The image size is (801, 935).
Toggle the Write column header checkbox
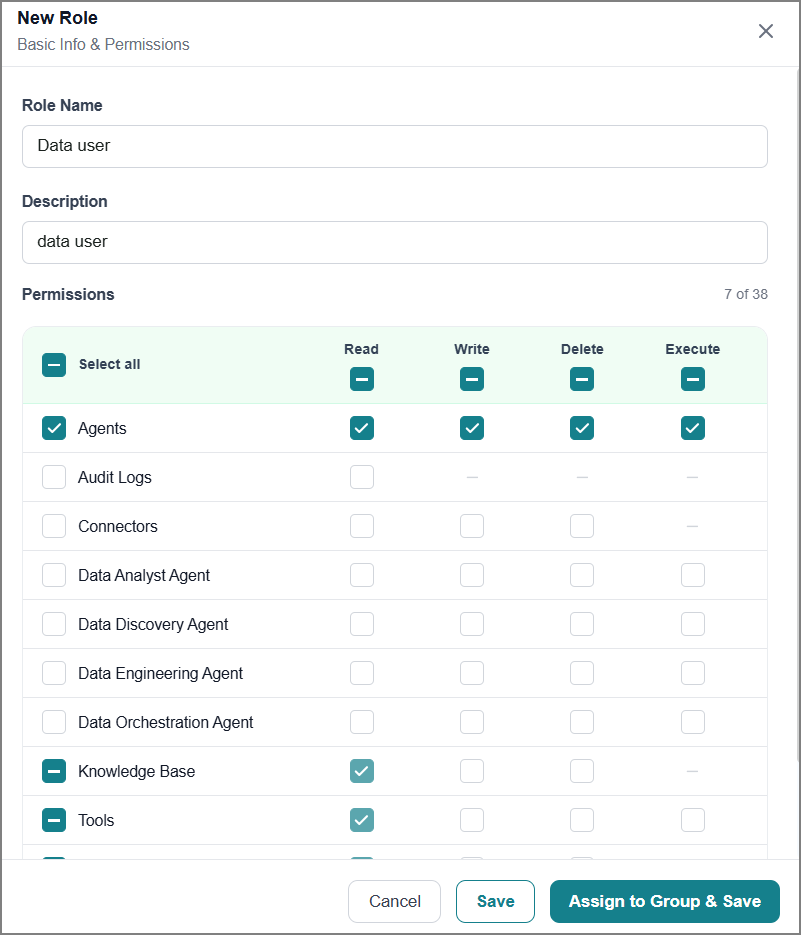tap(472, 379)
